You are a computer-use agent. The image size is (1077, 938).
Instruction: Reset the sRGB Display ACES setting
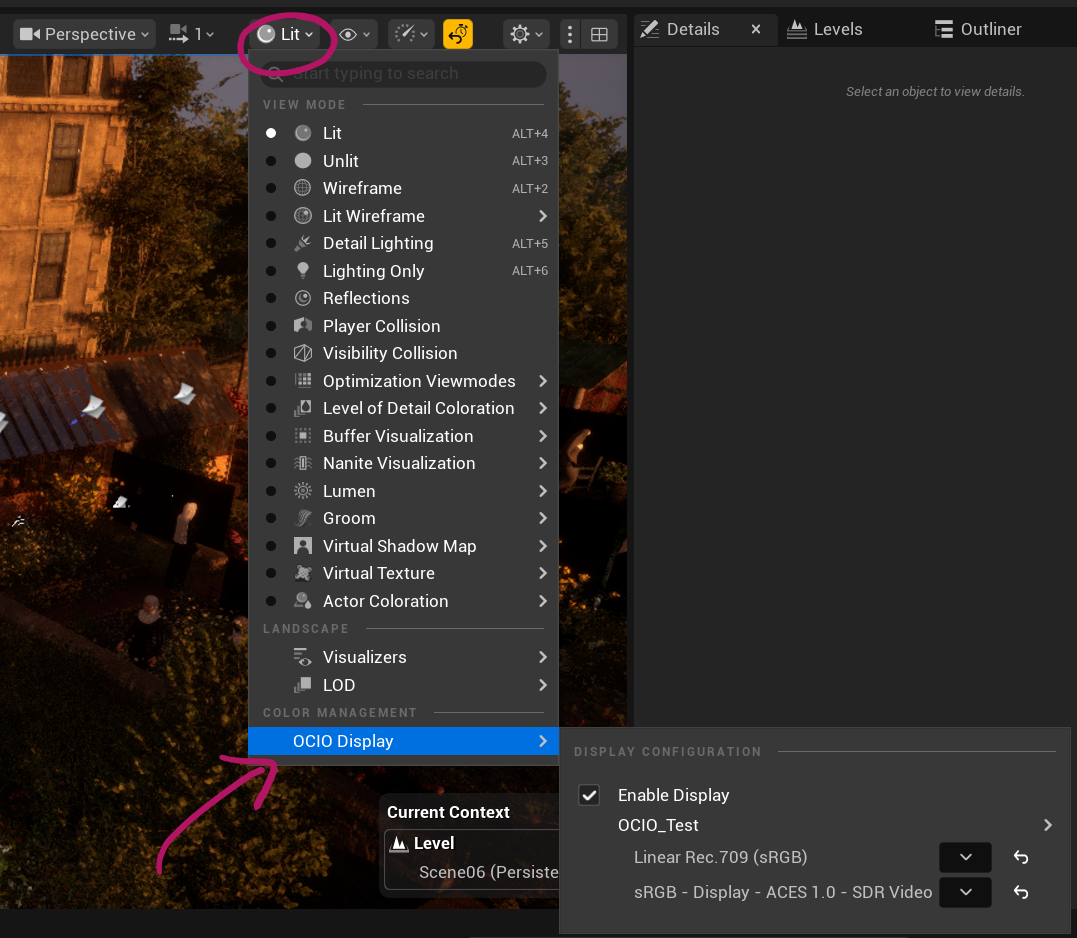[1021, 892]
